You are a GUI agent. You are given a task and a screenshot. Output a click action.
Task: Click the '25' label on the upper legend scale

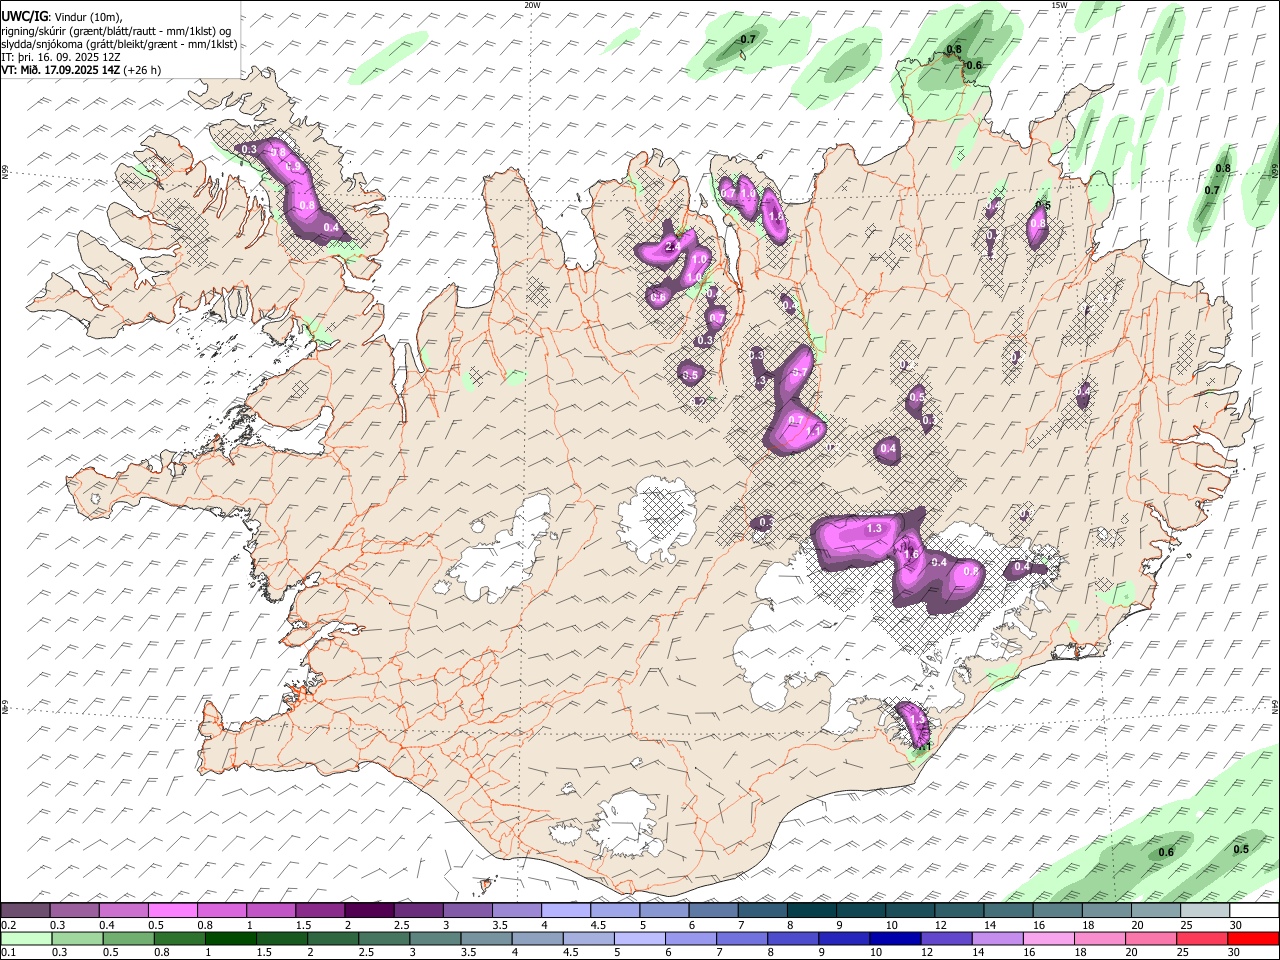[1186, 925]
